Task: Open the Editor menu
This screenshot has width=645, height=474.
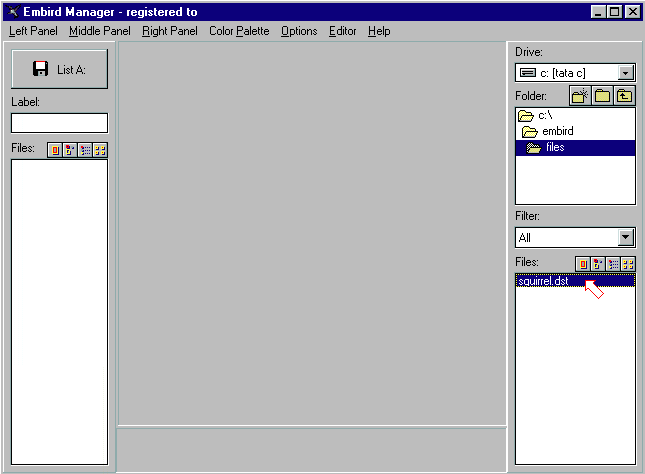Action: tap(342, 31)
